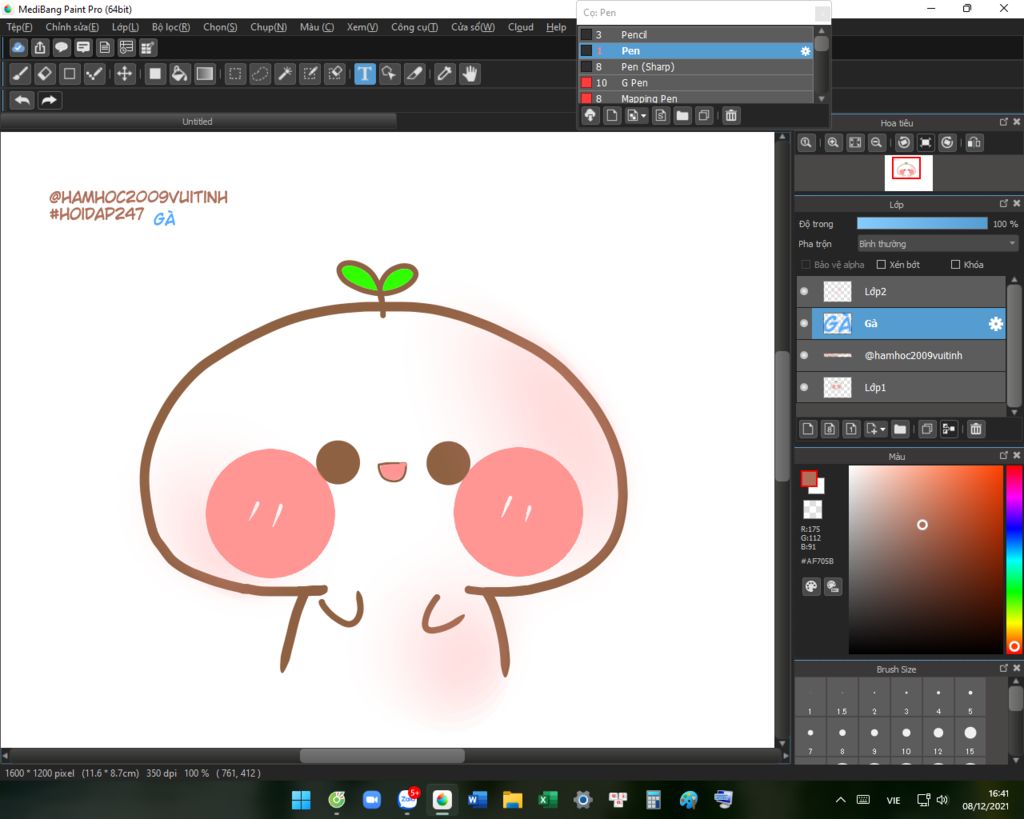Select the Pencil brush

click(696, 35)
